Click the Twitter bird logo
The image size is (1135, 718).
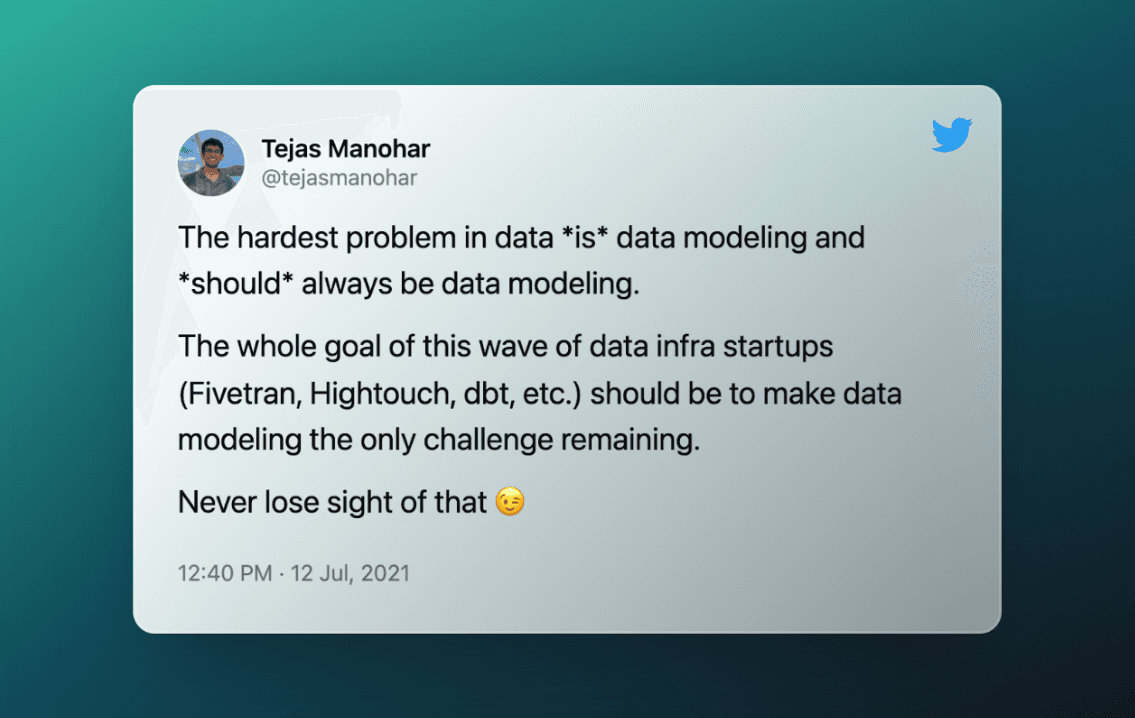tap(952, 136)
